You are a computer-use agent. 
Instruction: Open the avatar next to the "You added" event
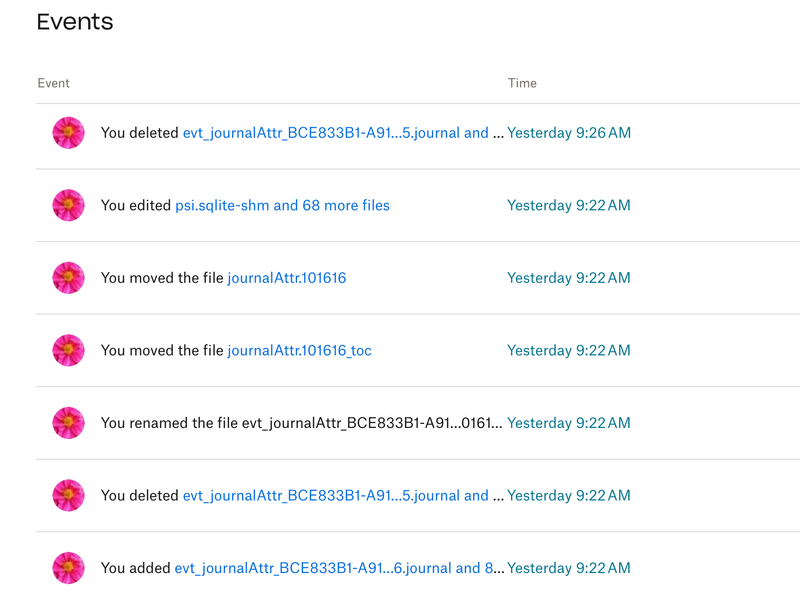68,568
